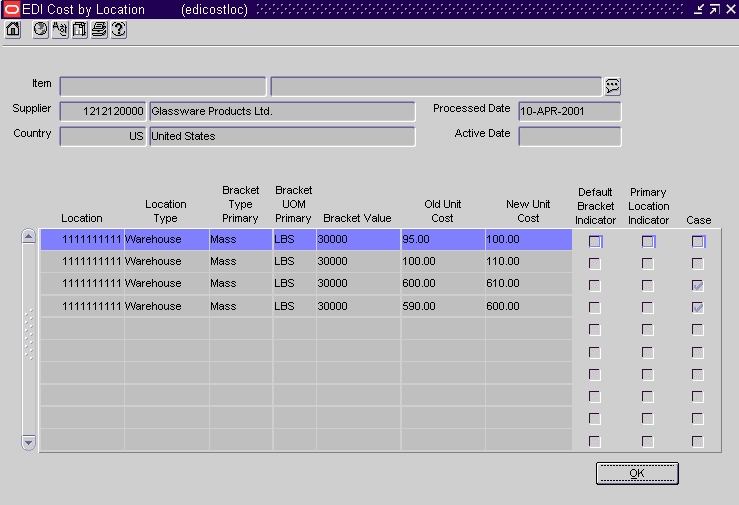Toggle Case checkbox for Old Cost 600.00 row
Screen dimensions: 739x505
pos(698,285)
